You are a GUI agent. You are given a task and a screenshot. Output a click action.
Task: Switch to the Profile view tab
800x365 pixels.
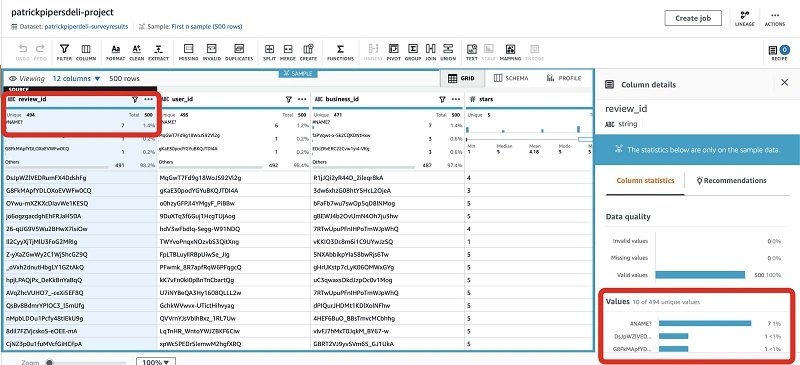[x=564, y=78]
